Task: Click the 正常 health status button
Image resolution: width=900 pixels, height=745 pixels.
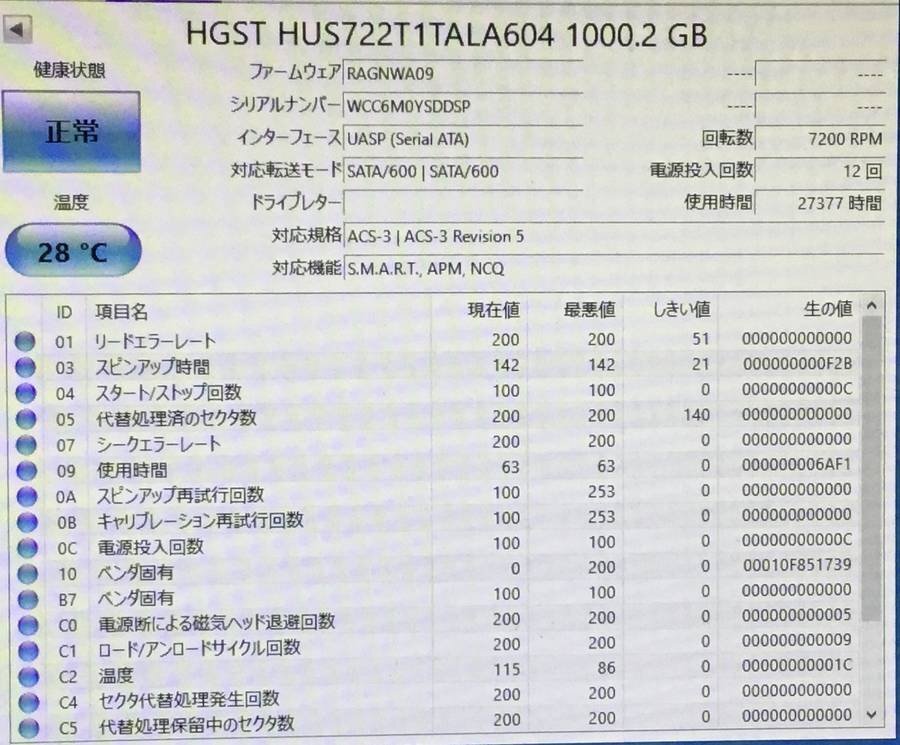Action: (x=71, y=133)
